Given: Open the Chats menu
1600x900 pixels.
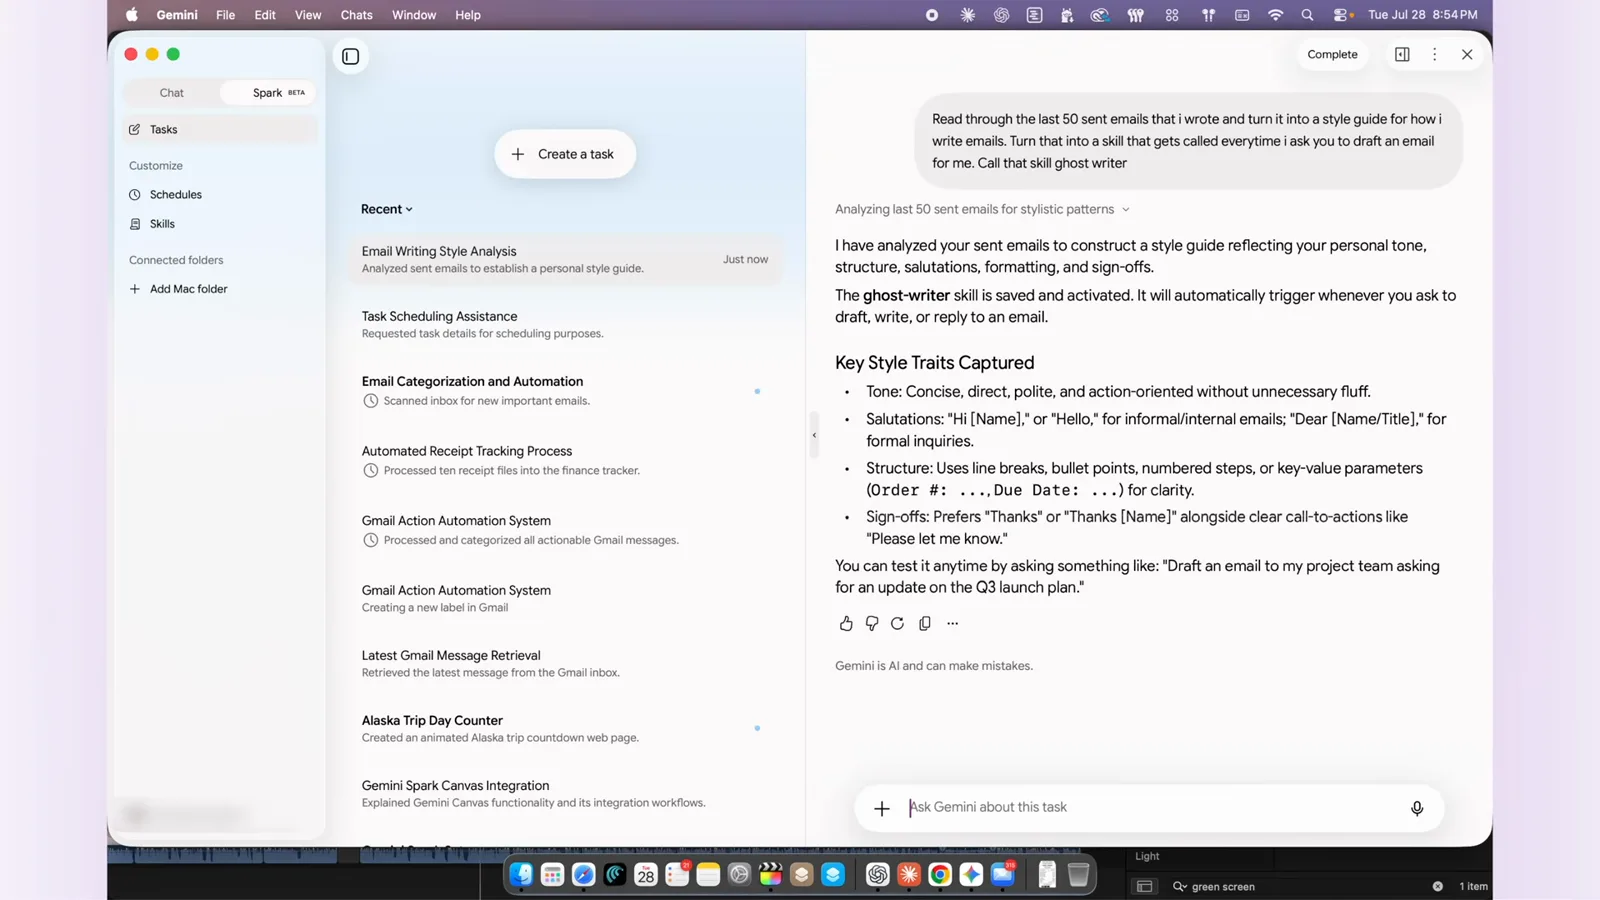Looking at the screenshot, I should (356, 15).
